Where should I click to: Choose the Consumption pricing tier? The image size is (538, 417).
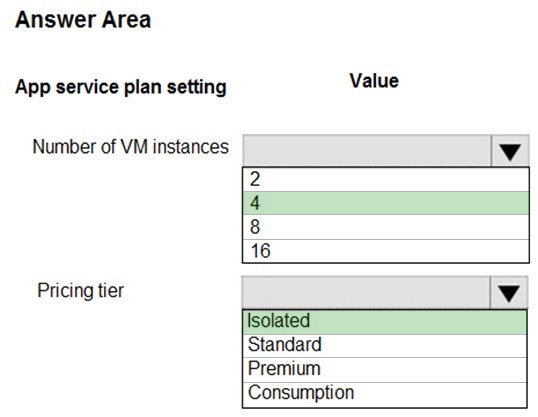click(385, 395)
